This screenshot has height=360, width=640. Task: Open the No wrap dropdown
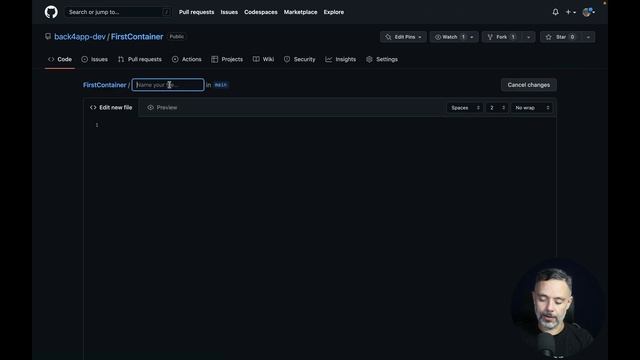click(532, 108)
